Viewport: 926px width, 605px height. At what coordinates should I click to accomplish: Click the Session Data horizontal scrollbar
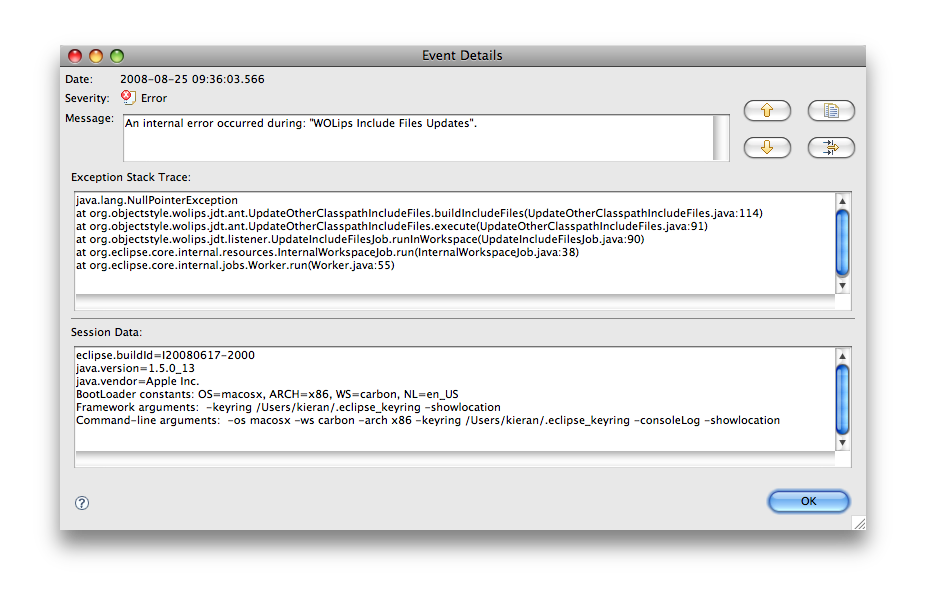[x=455, y=458]
